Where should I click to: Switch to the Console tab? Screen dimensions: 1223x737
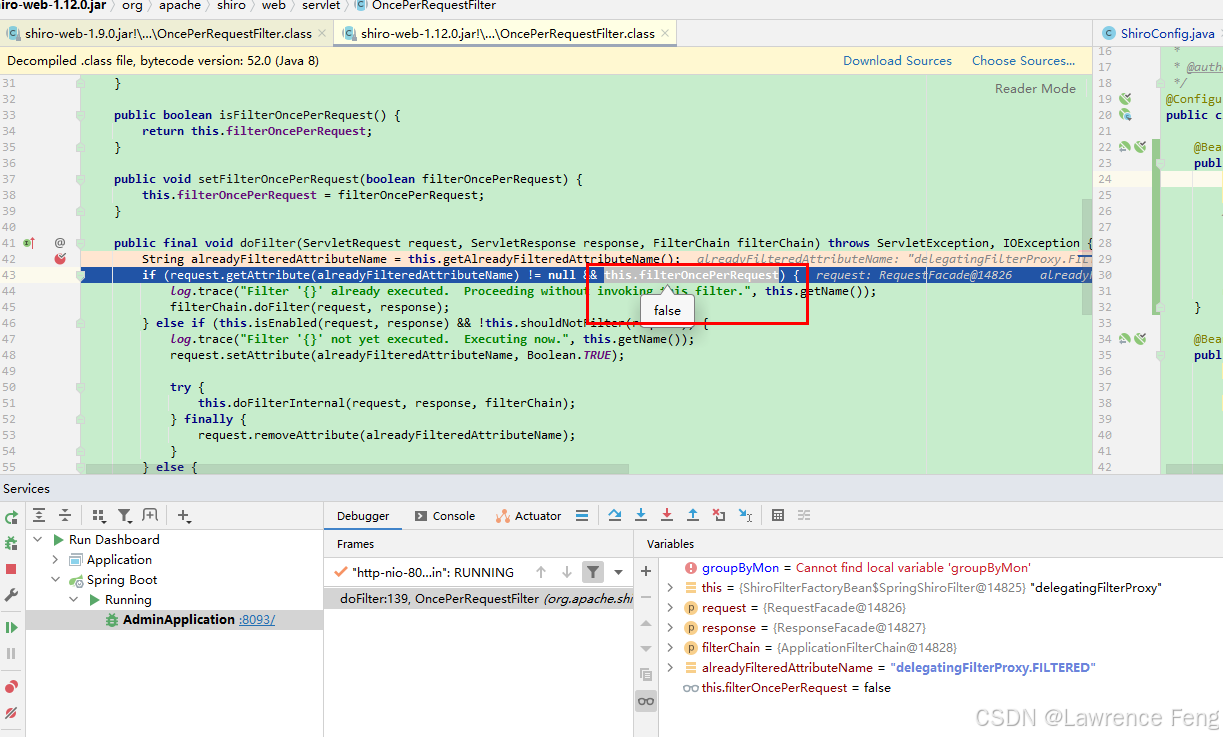point(444,516)
